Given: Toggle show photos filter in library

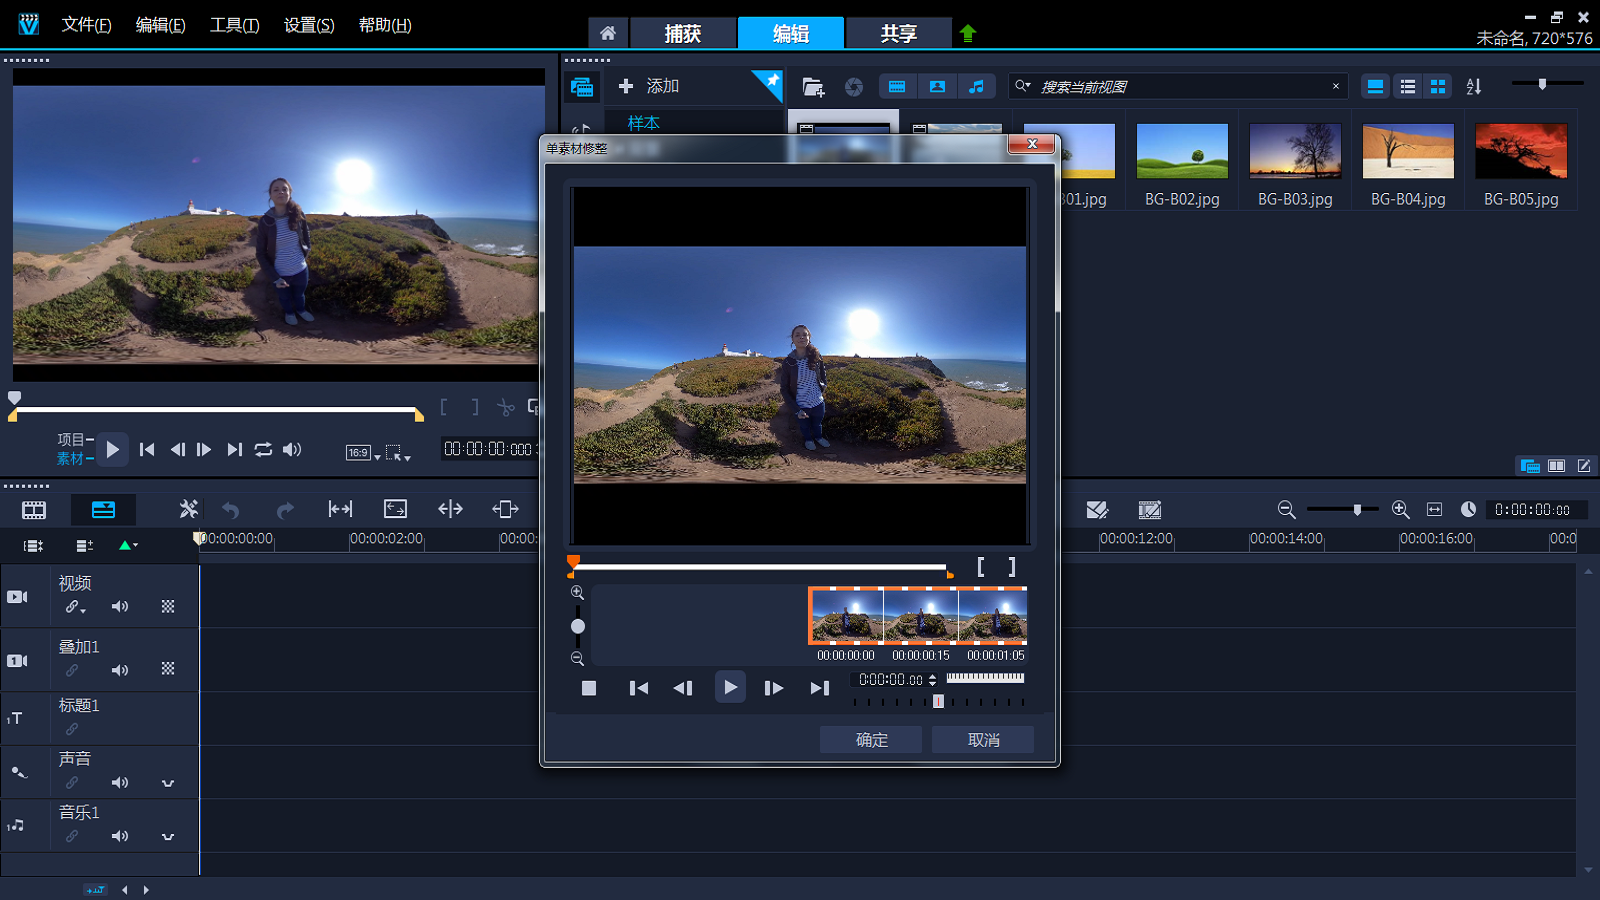Looking at the screenshot, I should click(937, 87).
